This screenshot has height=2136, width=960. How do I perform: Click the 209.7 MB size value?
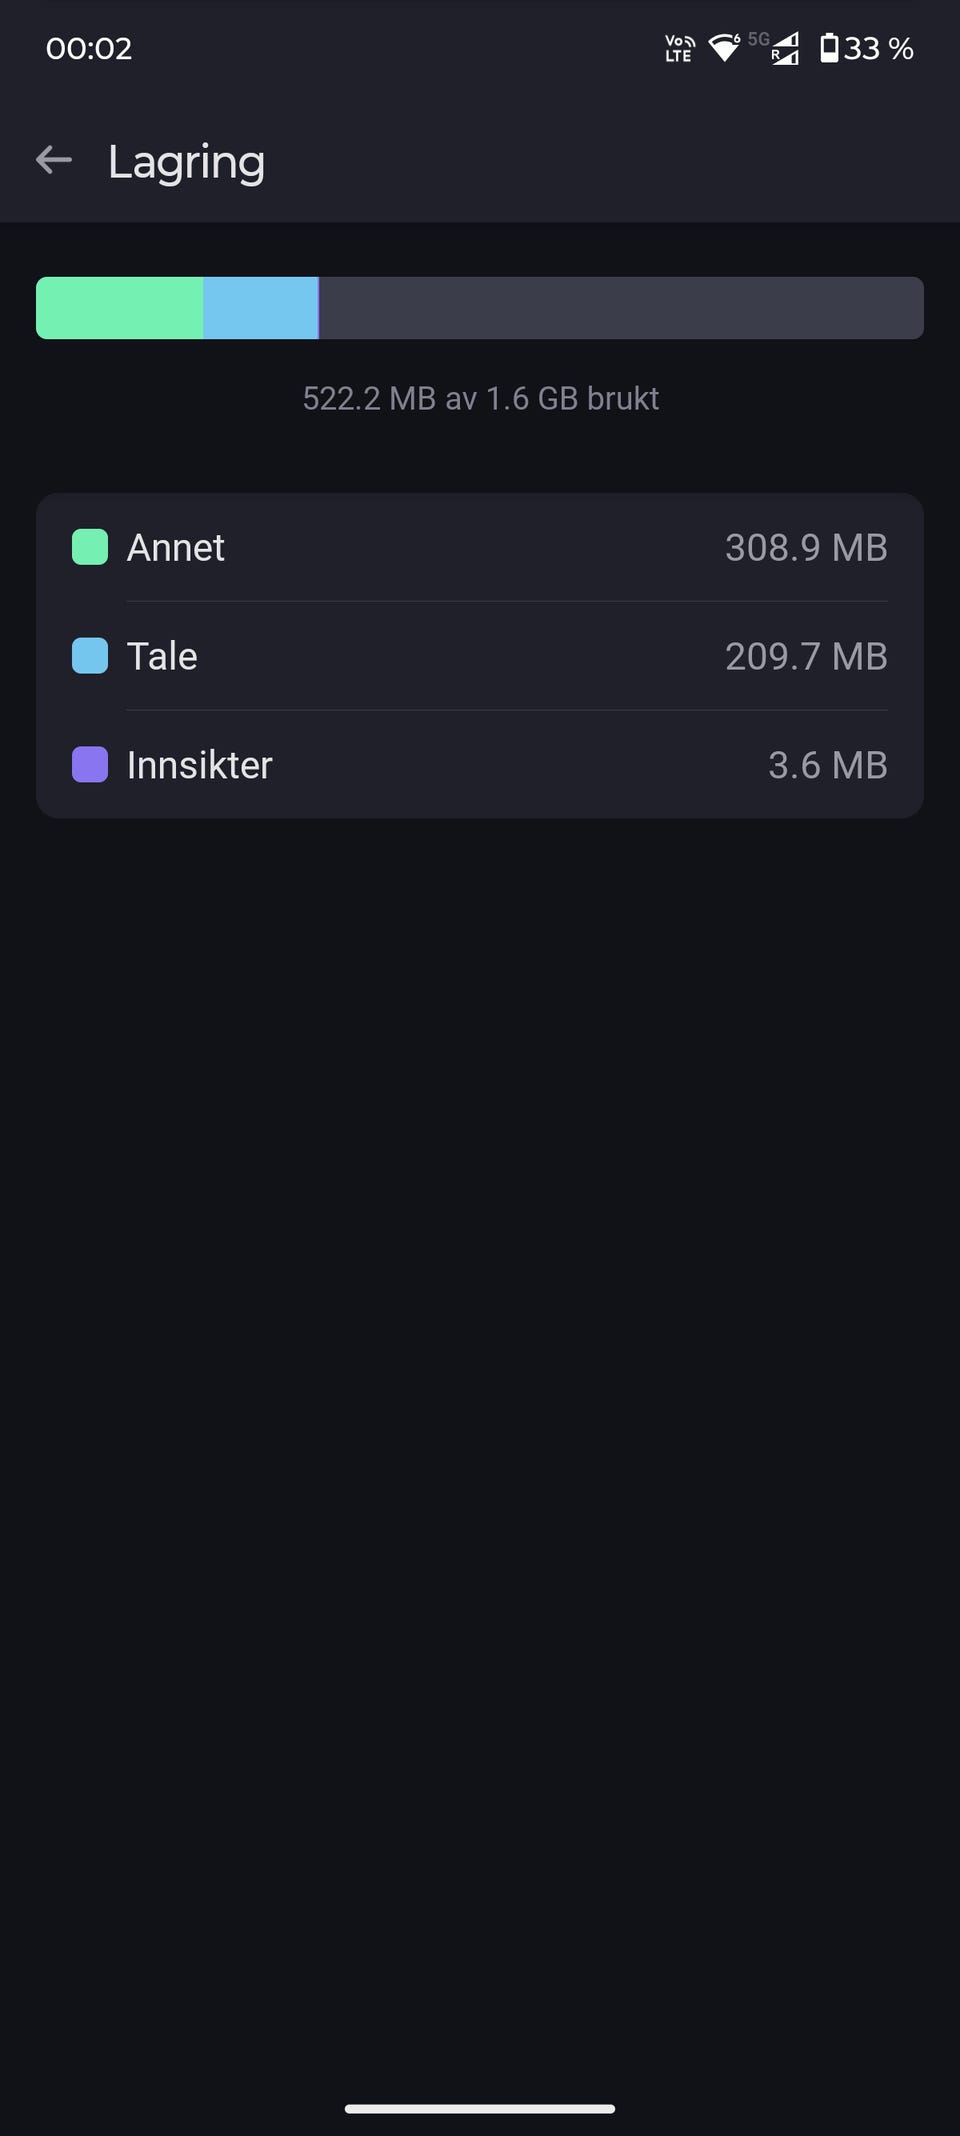806,656
